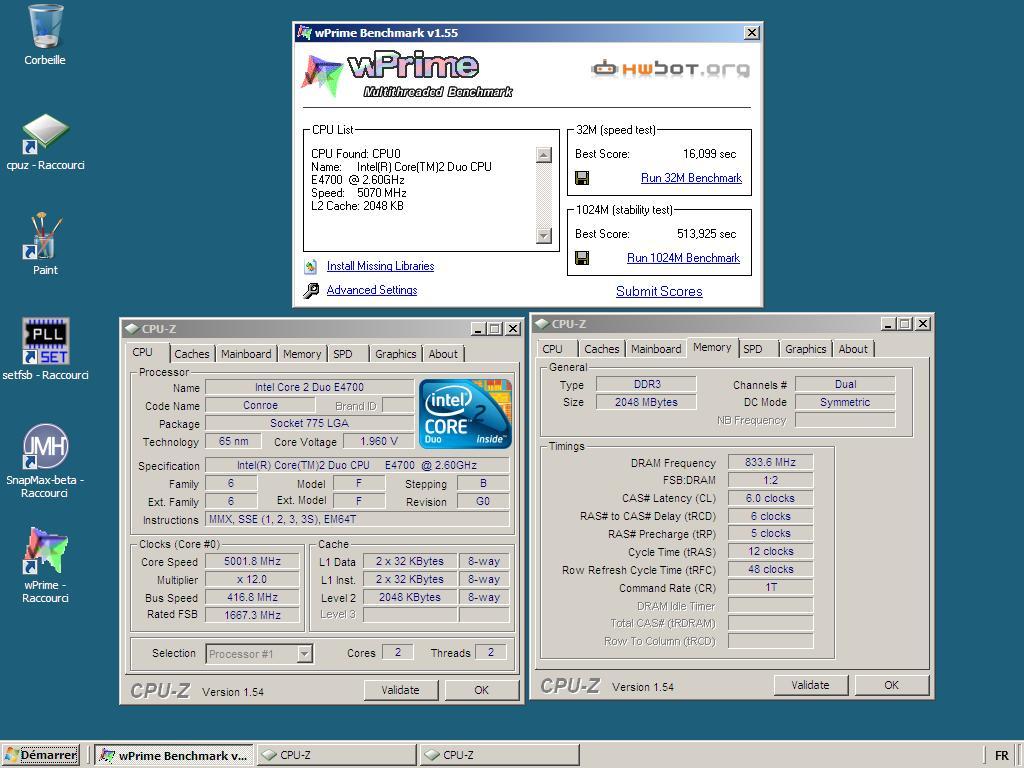Run the 1024M Benchmark
Viewport: 1024px width, 768px height.
point(683,258)
